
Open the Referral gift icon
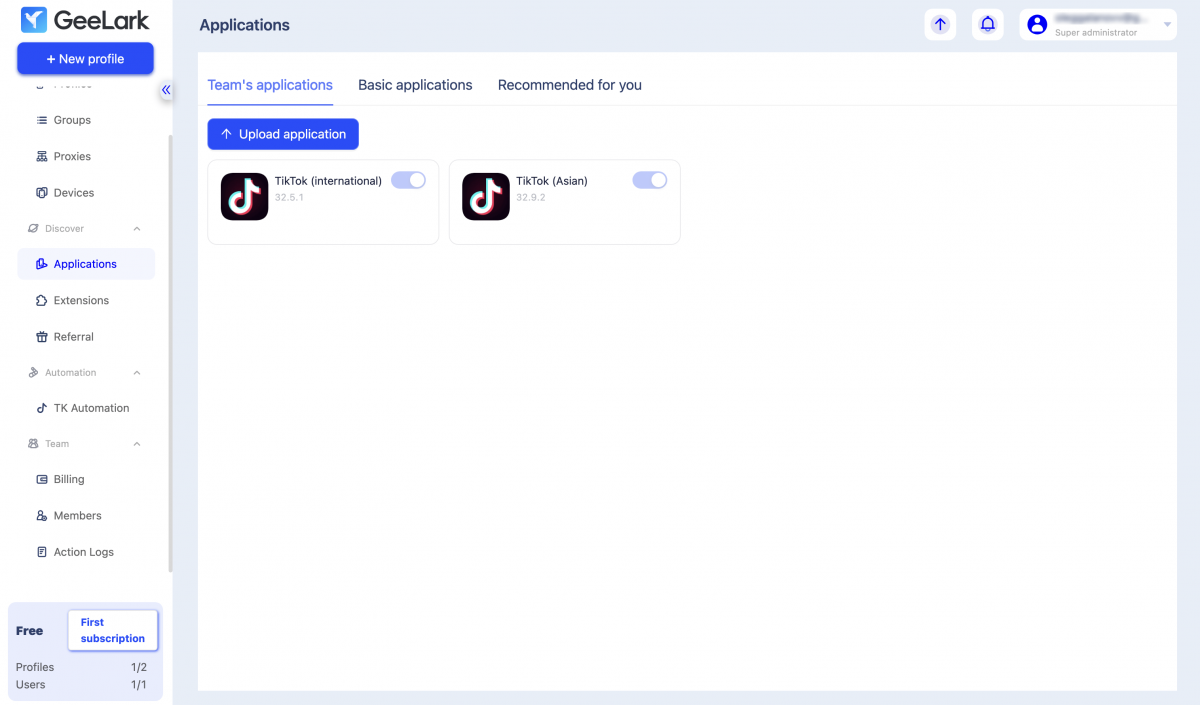pyautogui.click(x=42, y=337)
